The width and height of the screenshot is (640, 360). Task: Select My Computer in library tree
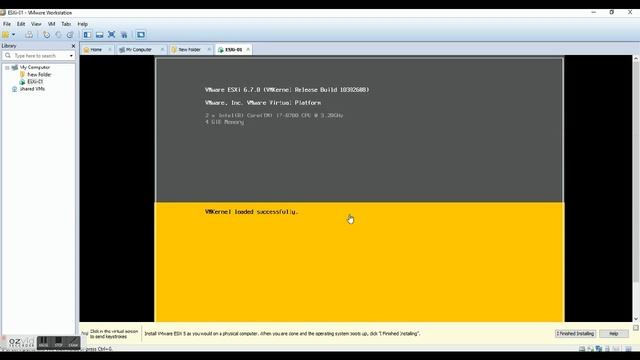(x=35, y=67)
